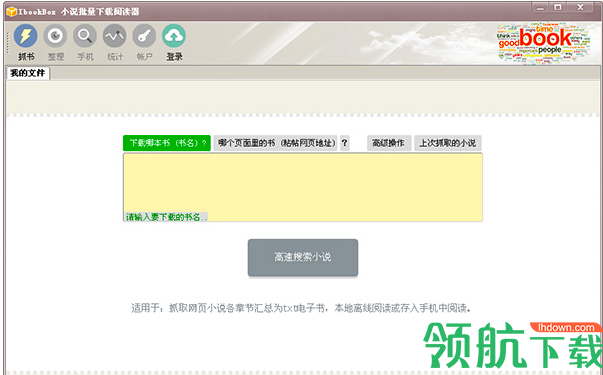This screenshot has height=375, width=603.
Task: Click the 请输入要下载的书名 placeholder text
Action: click(166, 217)
